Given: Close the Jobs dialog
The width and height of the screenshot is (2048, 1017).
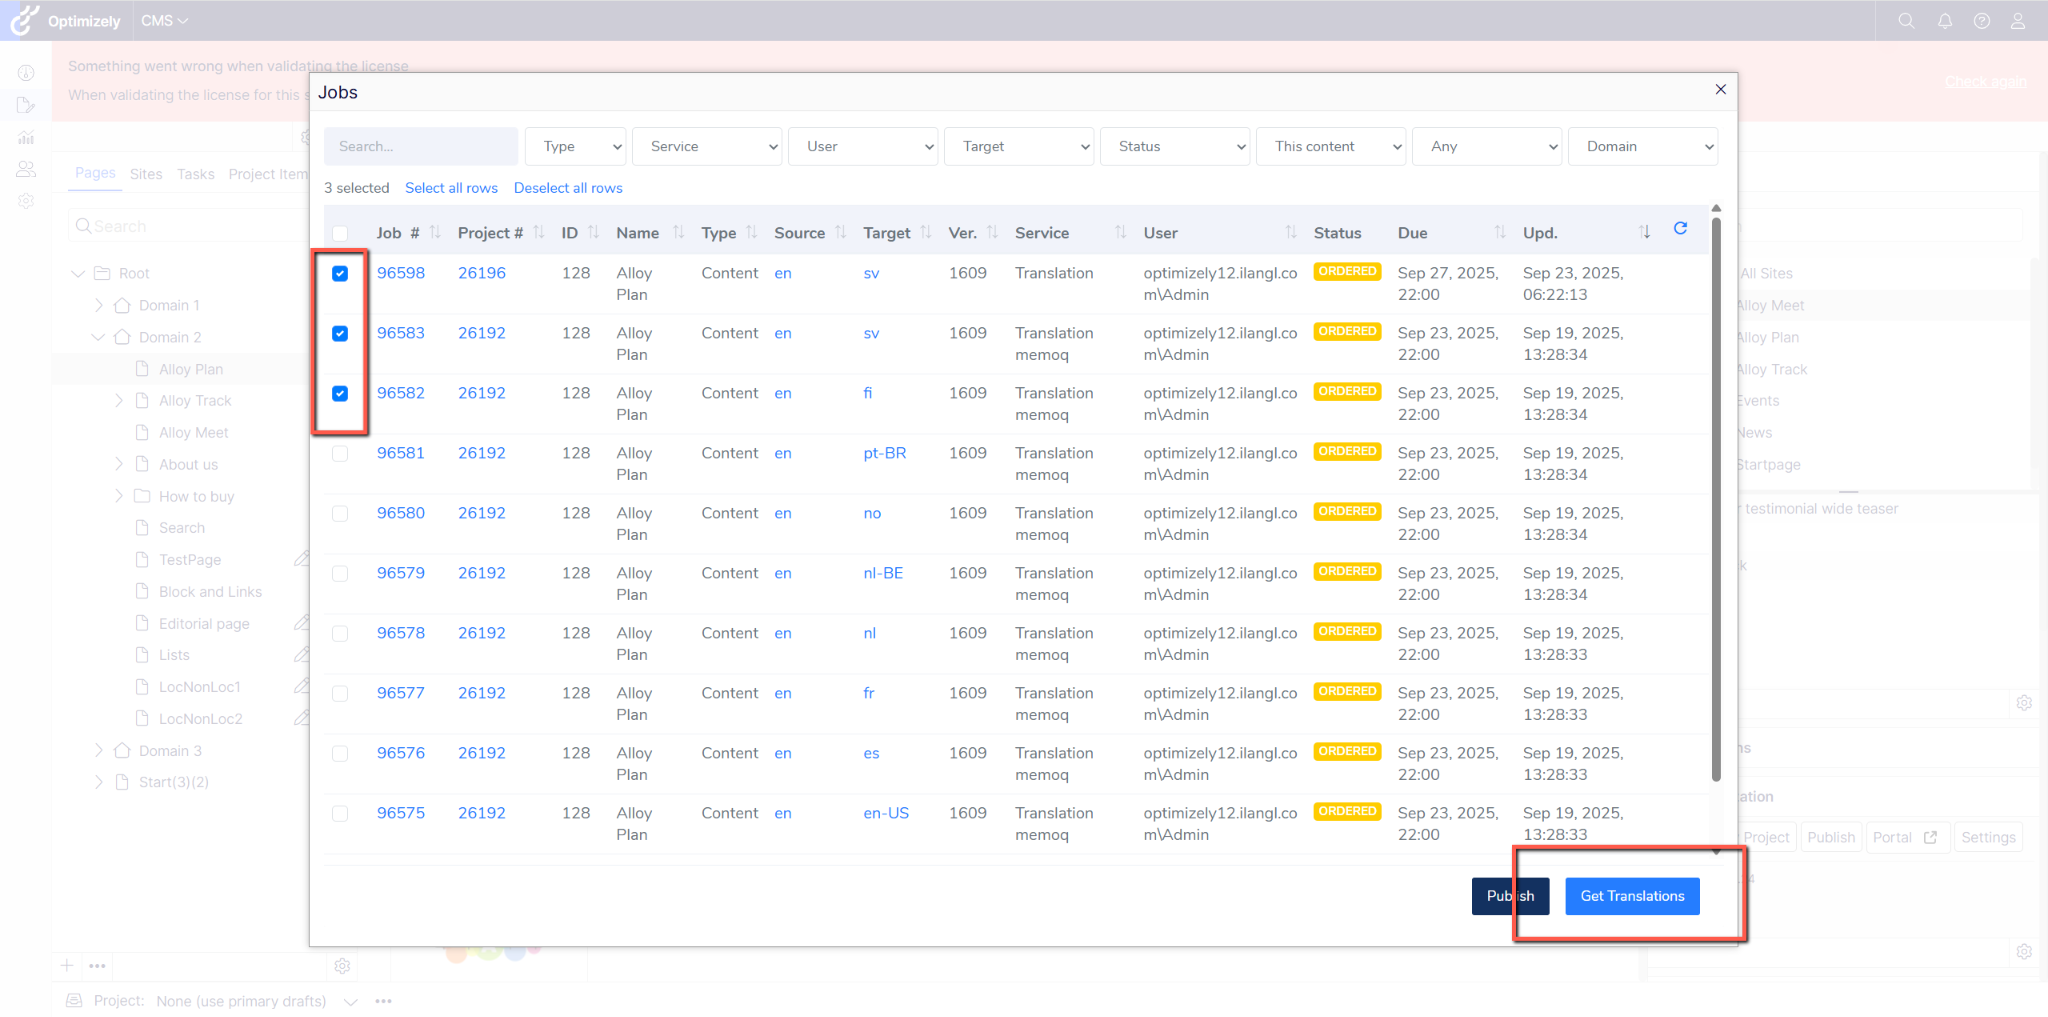Looking at the screenshot, I should pyautogui.click(x=1721, y=89).
